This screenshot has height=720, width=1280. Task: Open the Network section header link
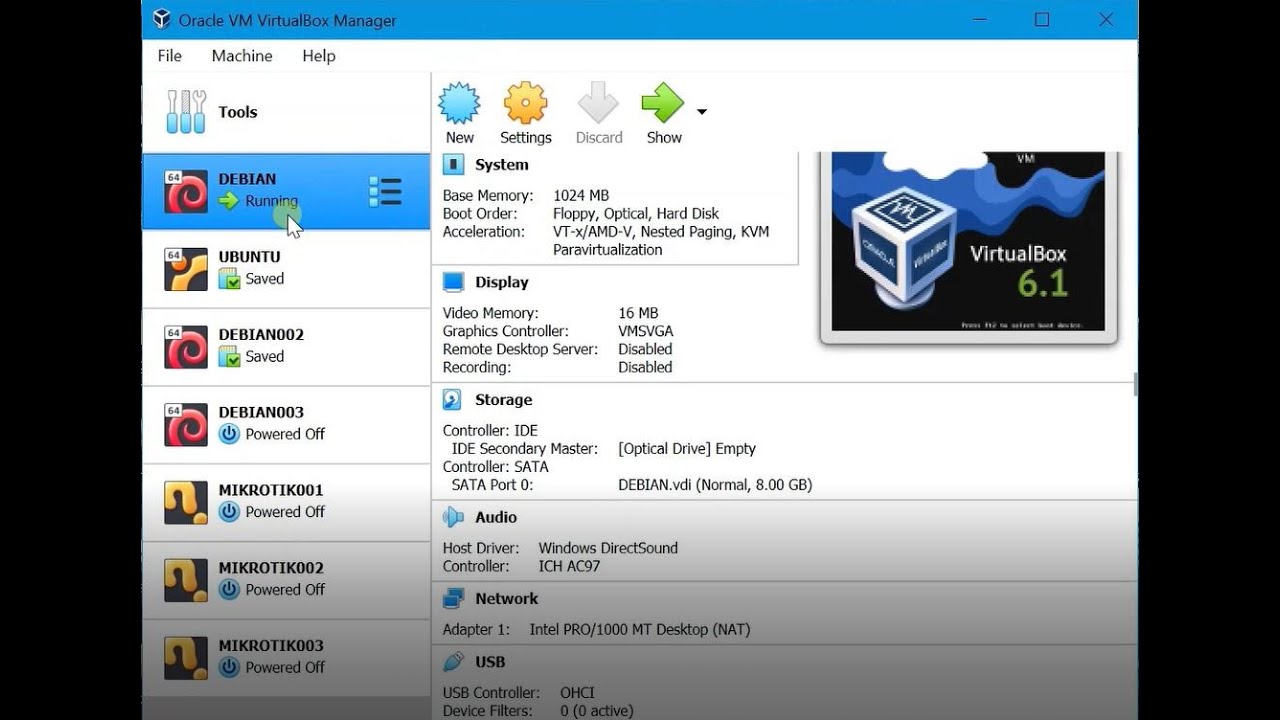point(507,599)
